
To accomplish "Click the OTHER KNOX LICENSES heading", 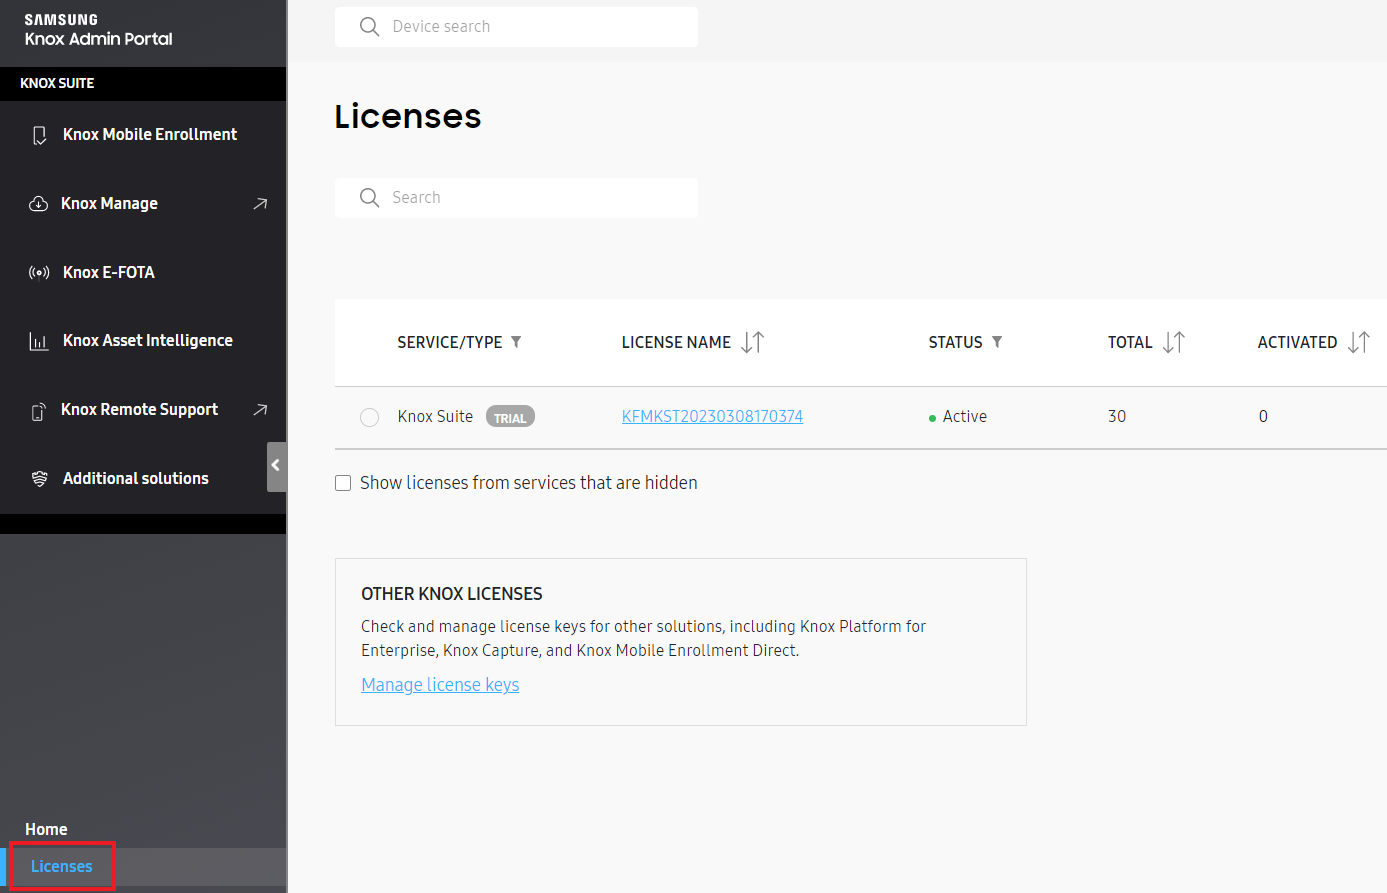I will pyautogui.click(x=452, y=594).
